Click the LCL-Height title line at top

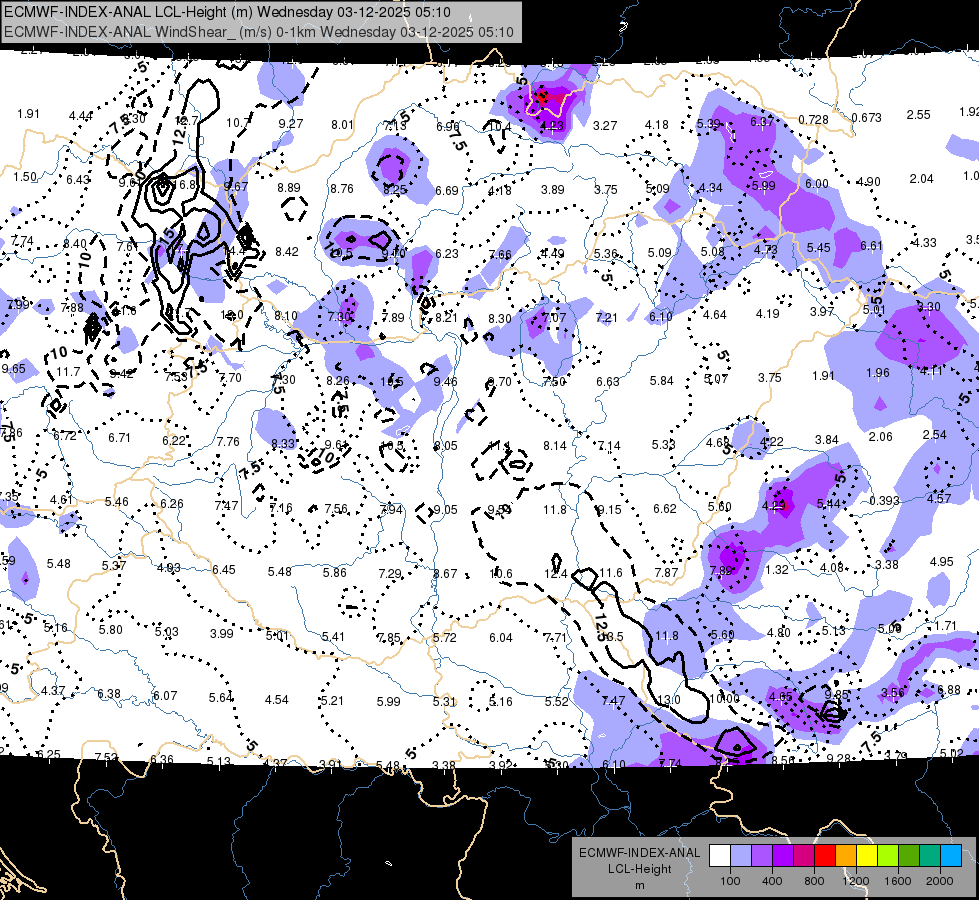pyautogui.click(x=227, y=12)
